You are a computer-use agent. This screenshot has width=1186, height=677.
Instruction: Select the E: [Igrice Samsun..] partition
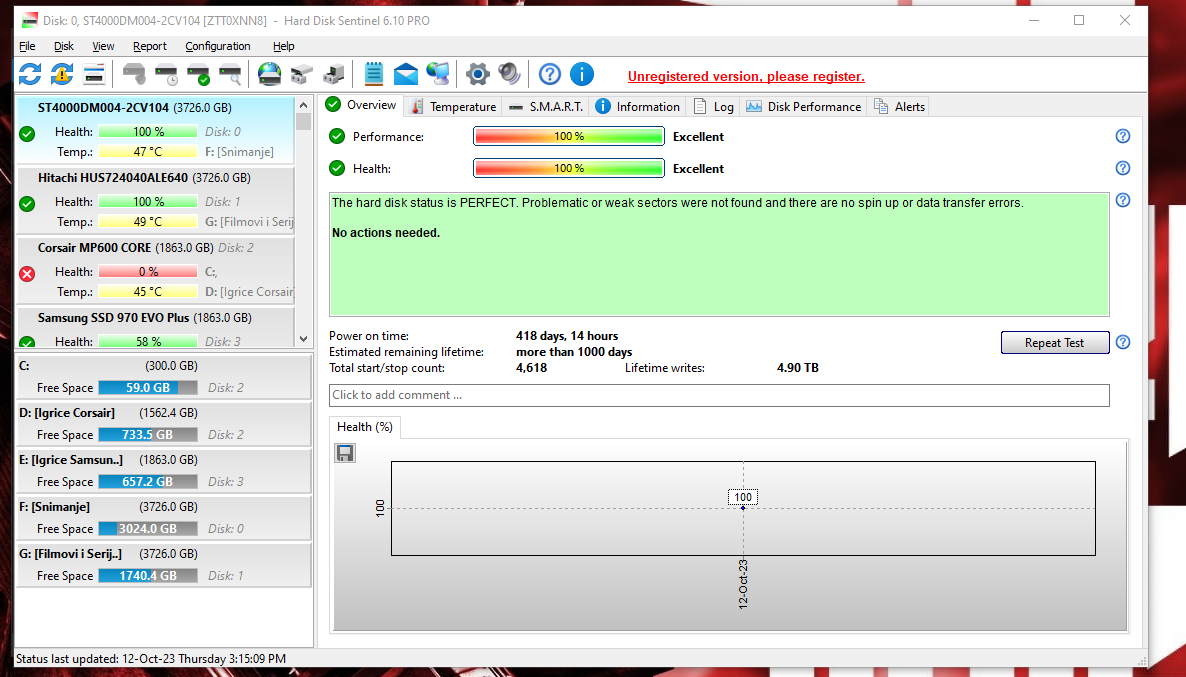(163, 470)
